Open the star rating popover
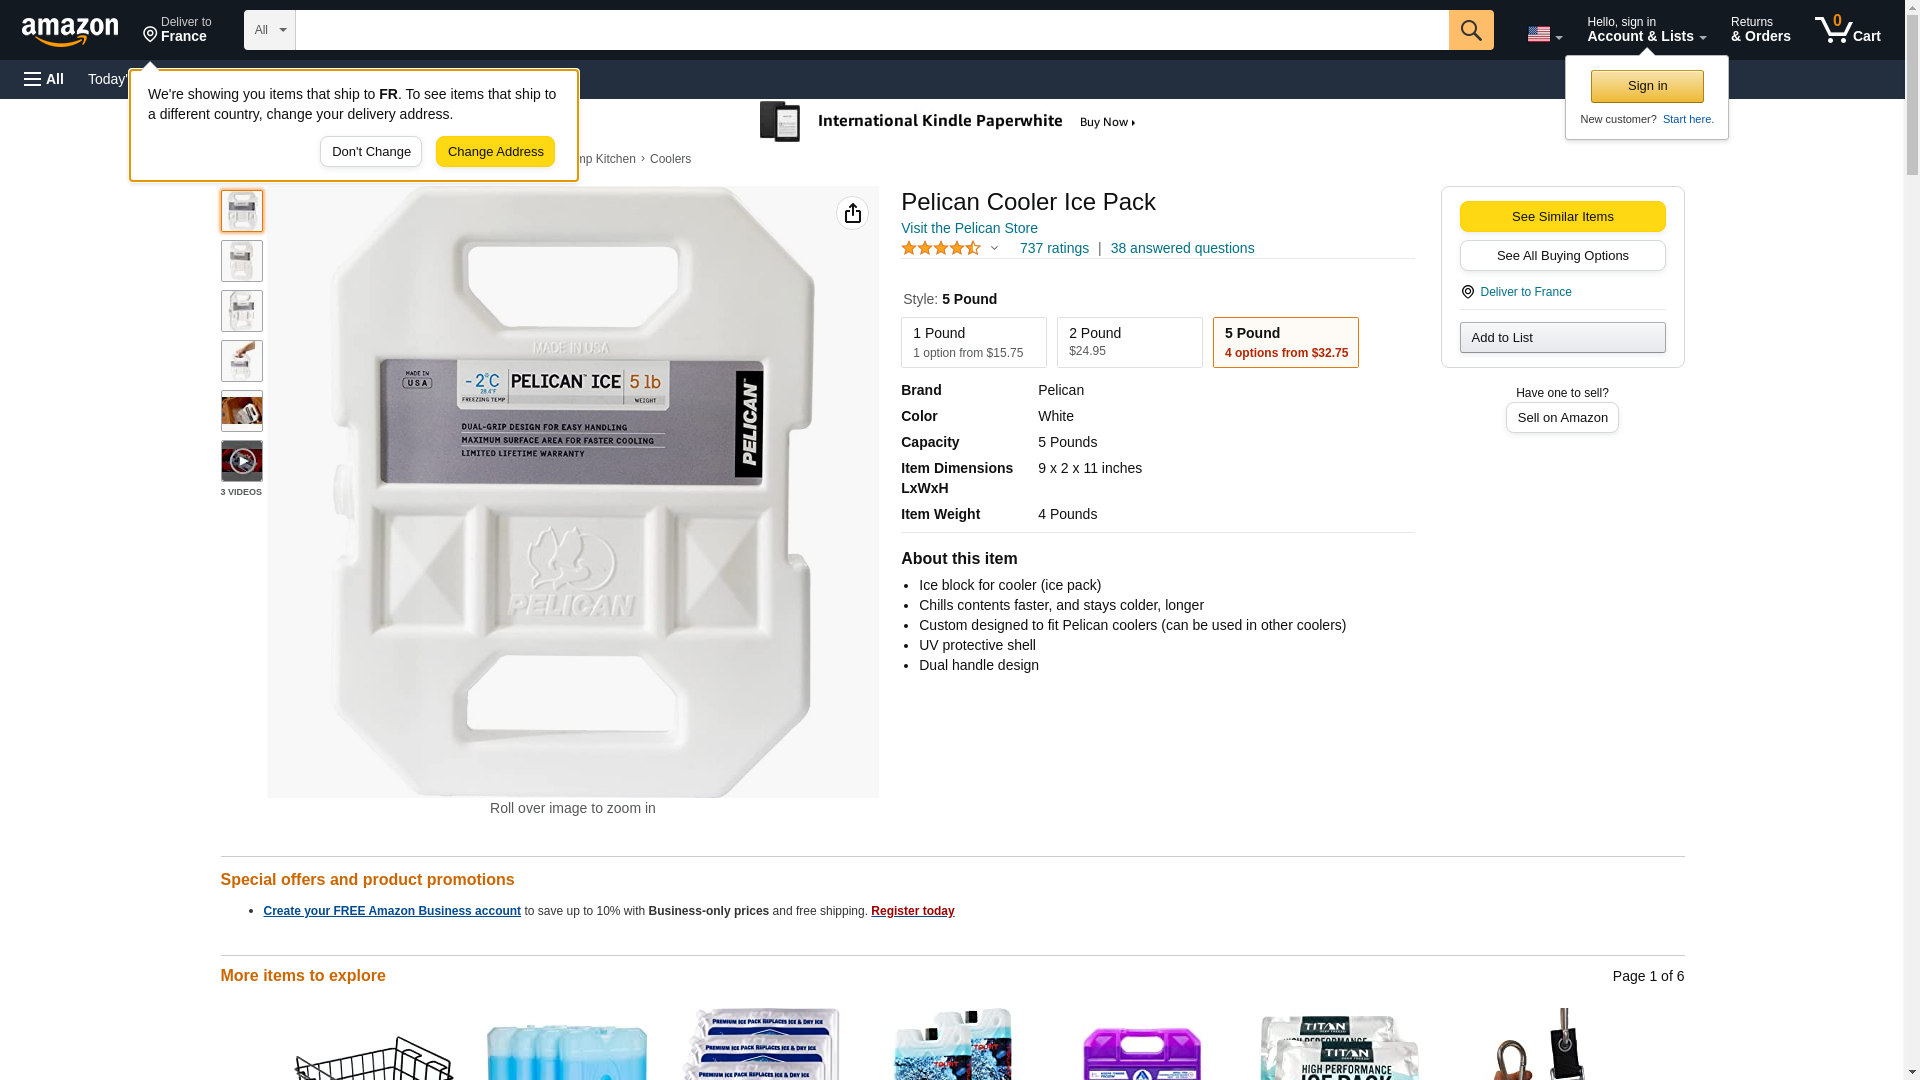Viewport: 1920px width, 1080px height. [950, 248]
